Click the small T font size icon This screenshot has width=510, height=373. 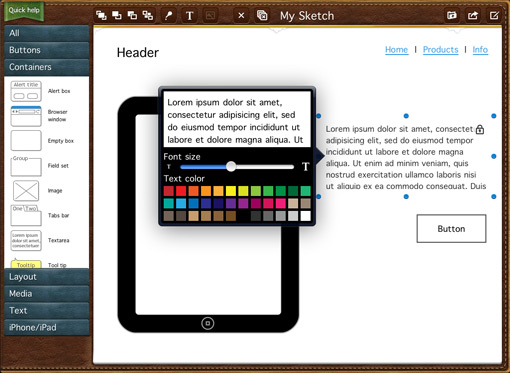coord(169,166)
